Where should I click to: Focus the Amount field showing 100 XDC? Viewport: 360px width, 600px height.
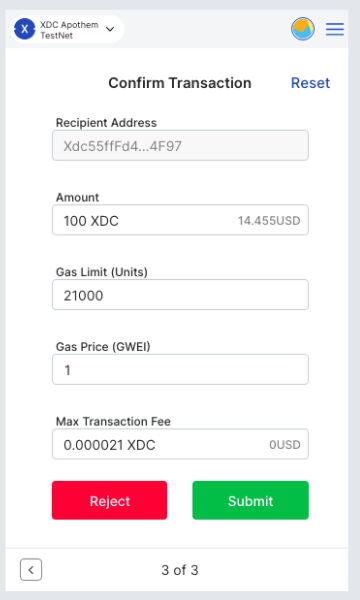(x=180, y=220)
